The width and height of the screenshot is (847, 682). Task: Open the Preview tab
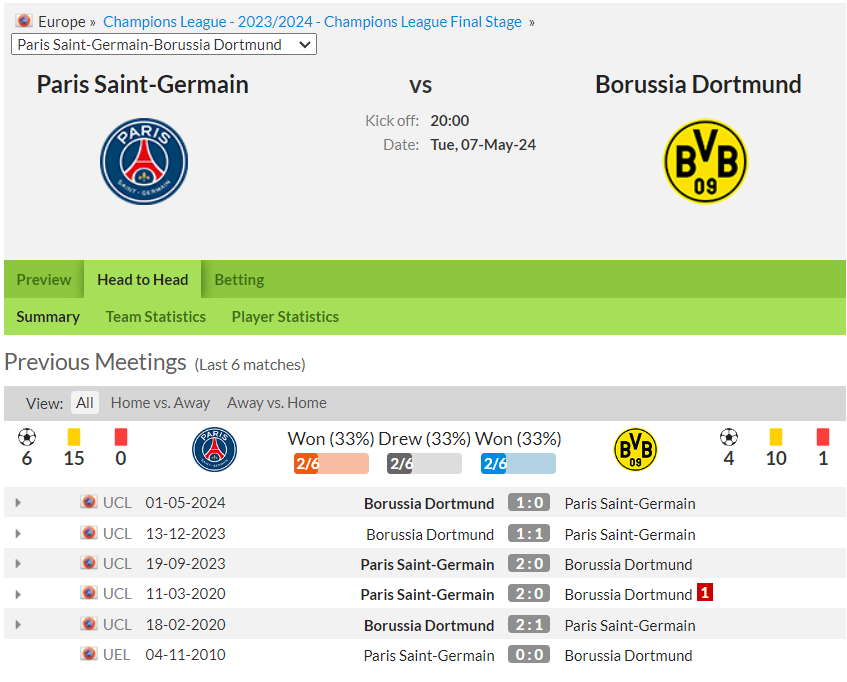44,280
